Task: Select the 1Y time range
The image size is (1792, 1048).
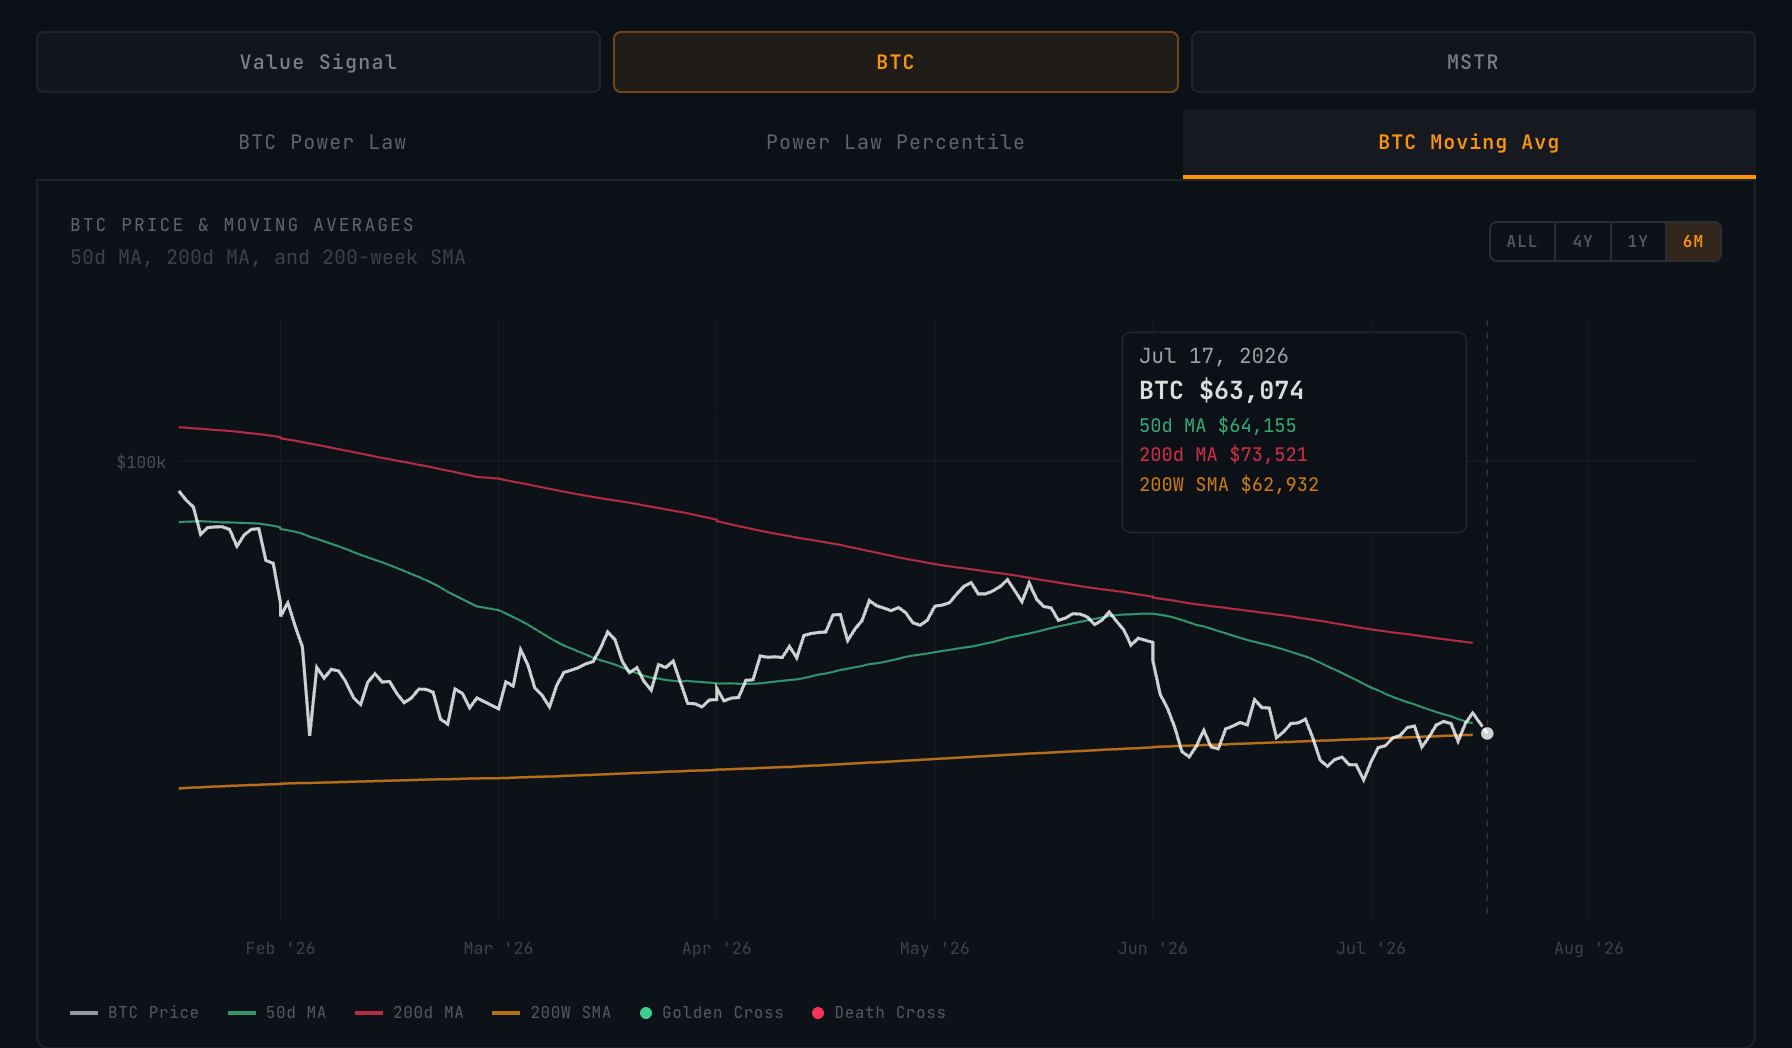Action: pyautogui.click(x=1637, y=241)
